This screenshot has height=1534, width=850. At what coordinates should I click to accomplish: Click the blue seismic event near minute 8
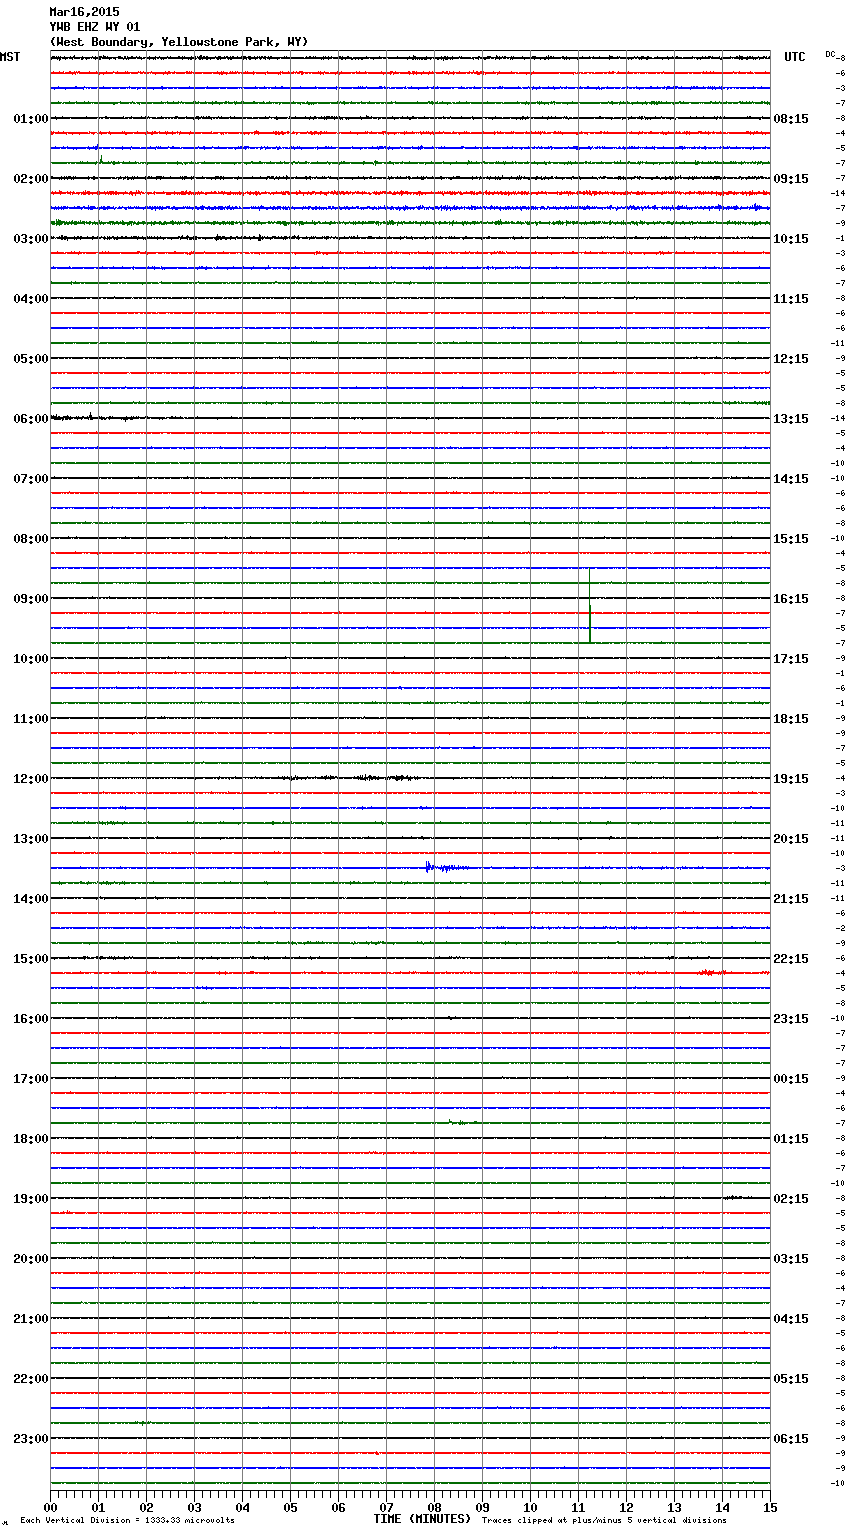coord(447,867)
